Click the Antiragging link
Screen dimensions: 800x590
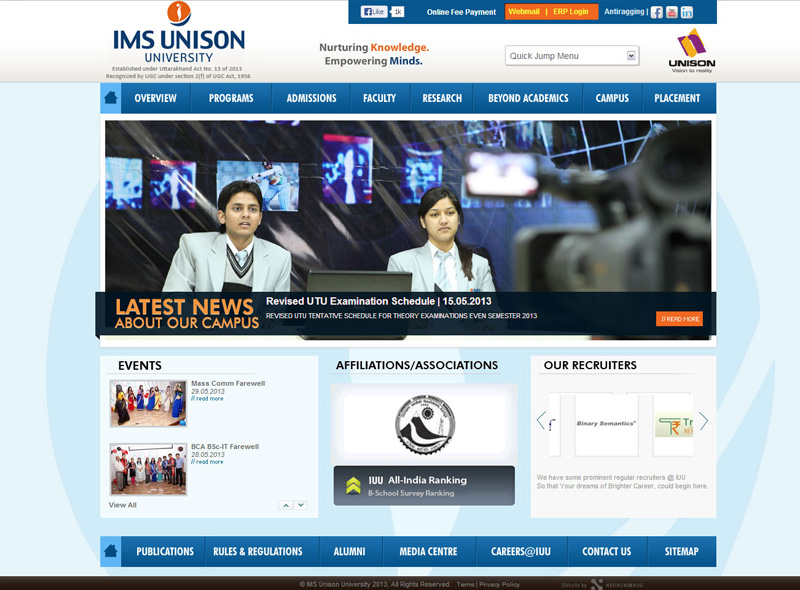coord(624,11)
